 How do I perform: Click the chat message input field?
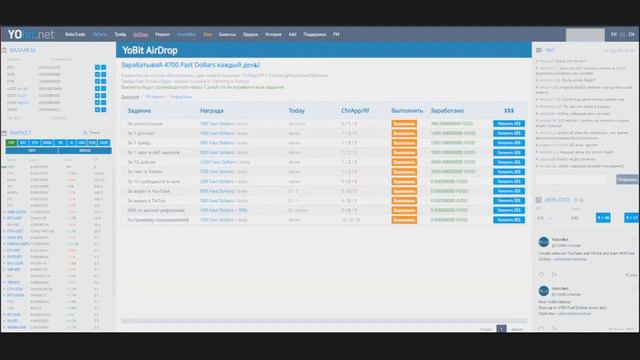(571, 179)
